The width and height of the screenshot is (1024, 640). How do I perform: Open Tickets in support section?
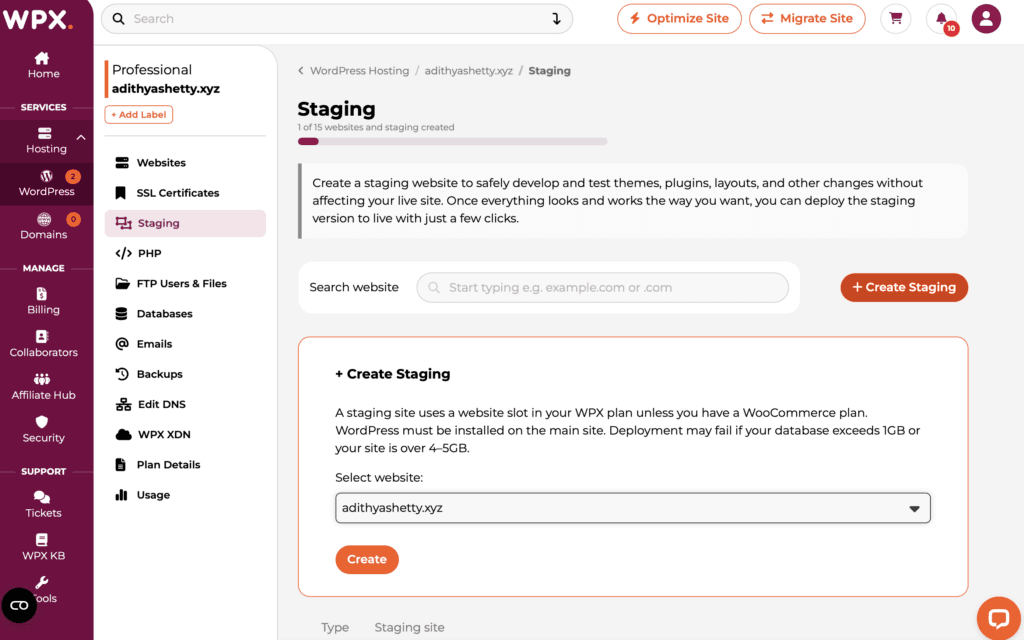[x=43, y=505]
